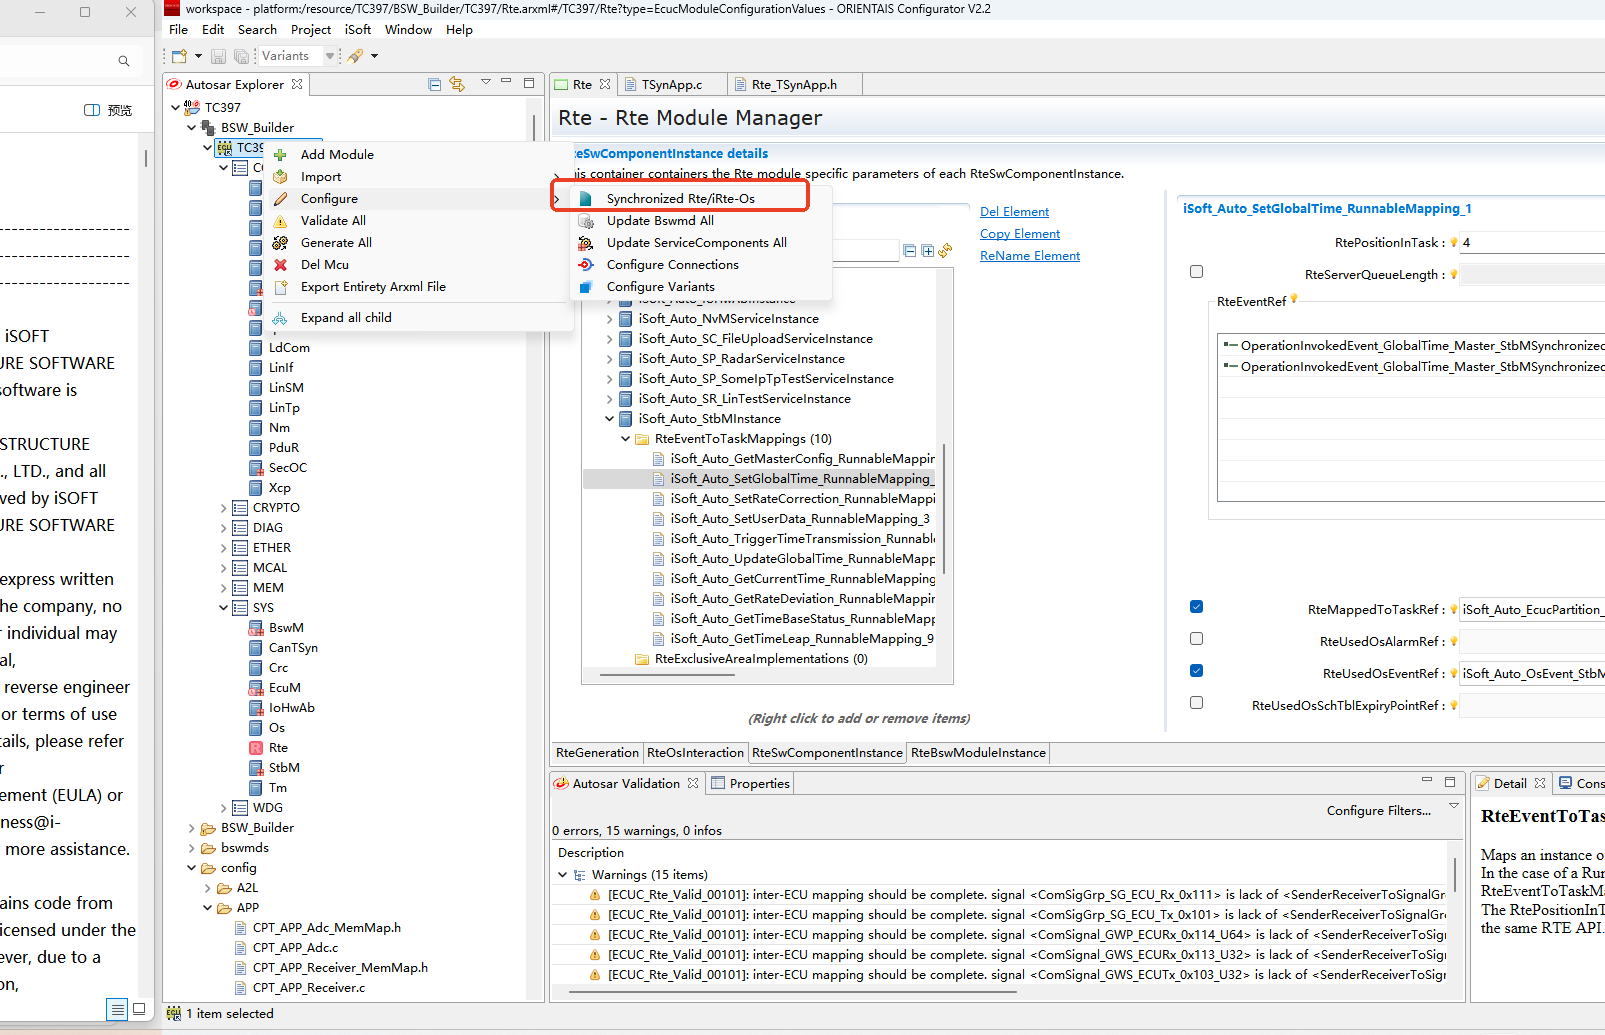Click the ReName Element link
1605x1035 pixels.
pos(1029,256)
